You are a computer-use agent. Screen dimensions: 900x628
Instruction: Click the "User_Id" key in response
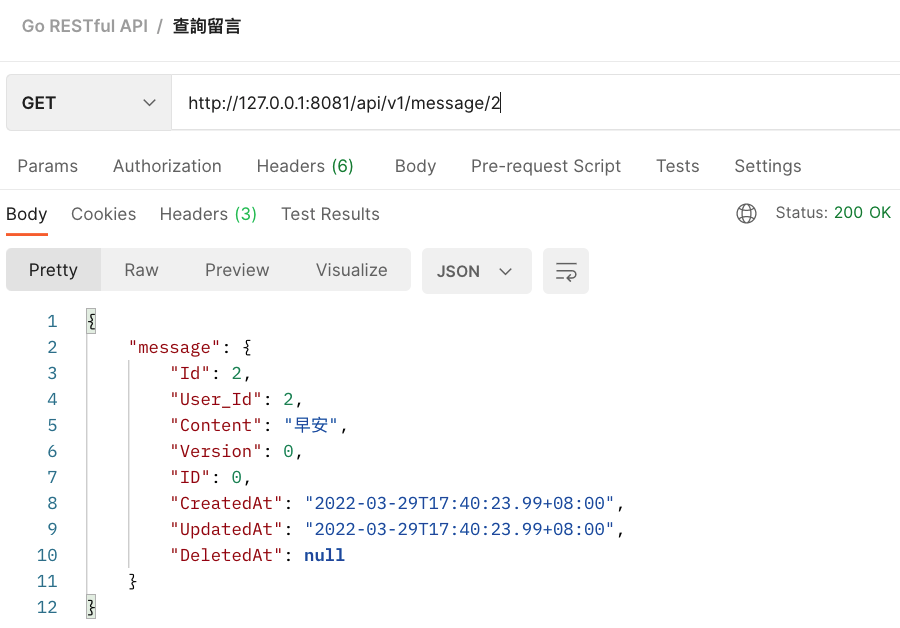[216, 399]
